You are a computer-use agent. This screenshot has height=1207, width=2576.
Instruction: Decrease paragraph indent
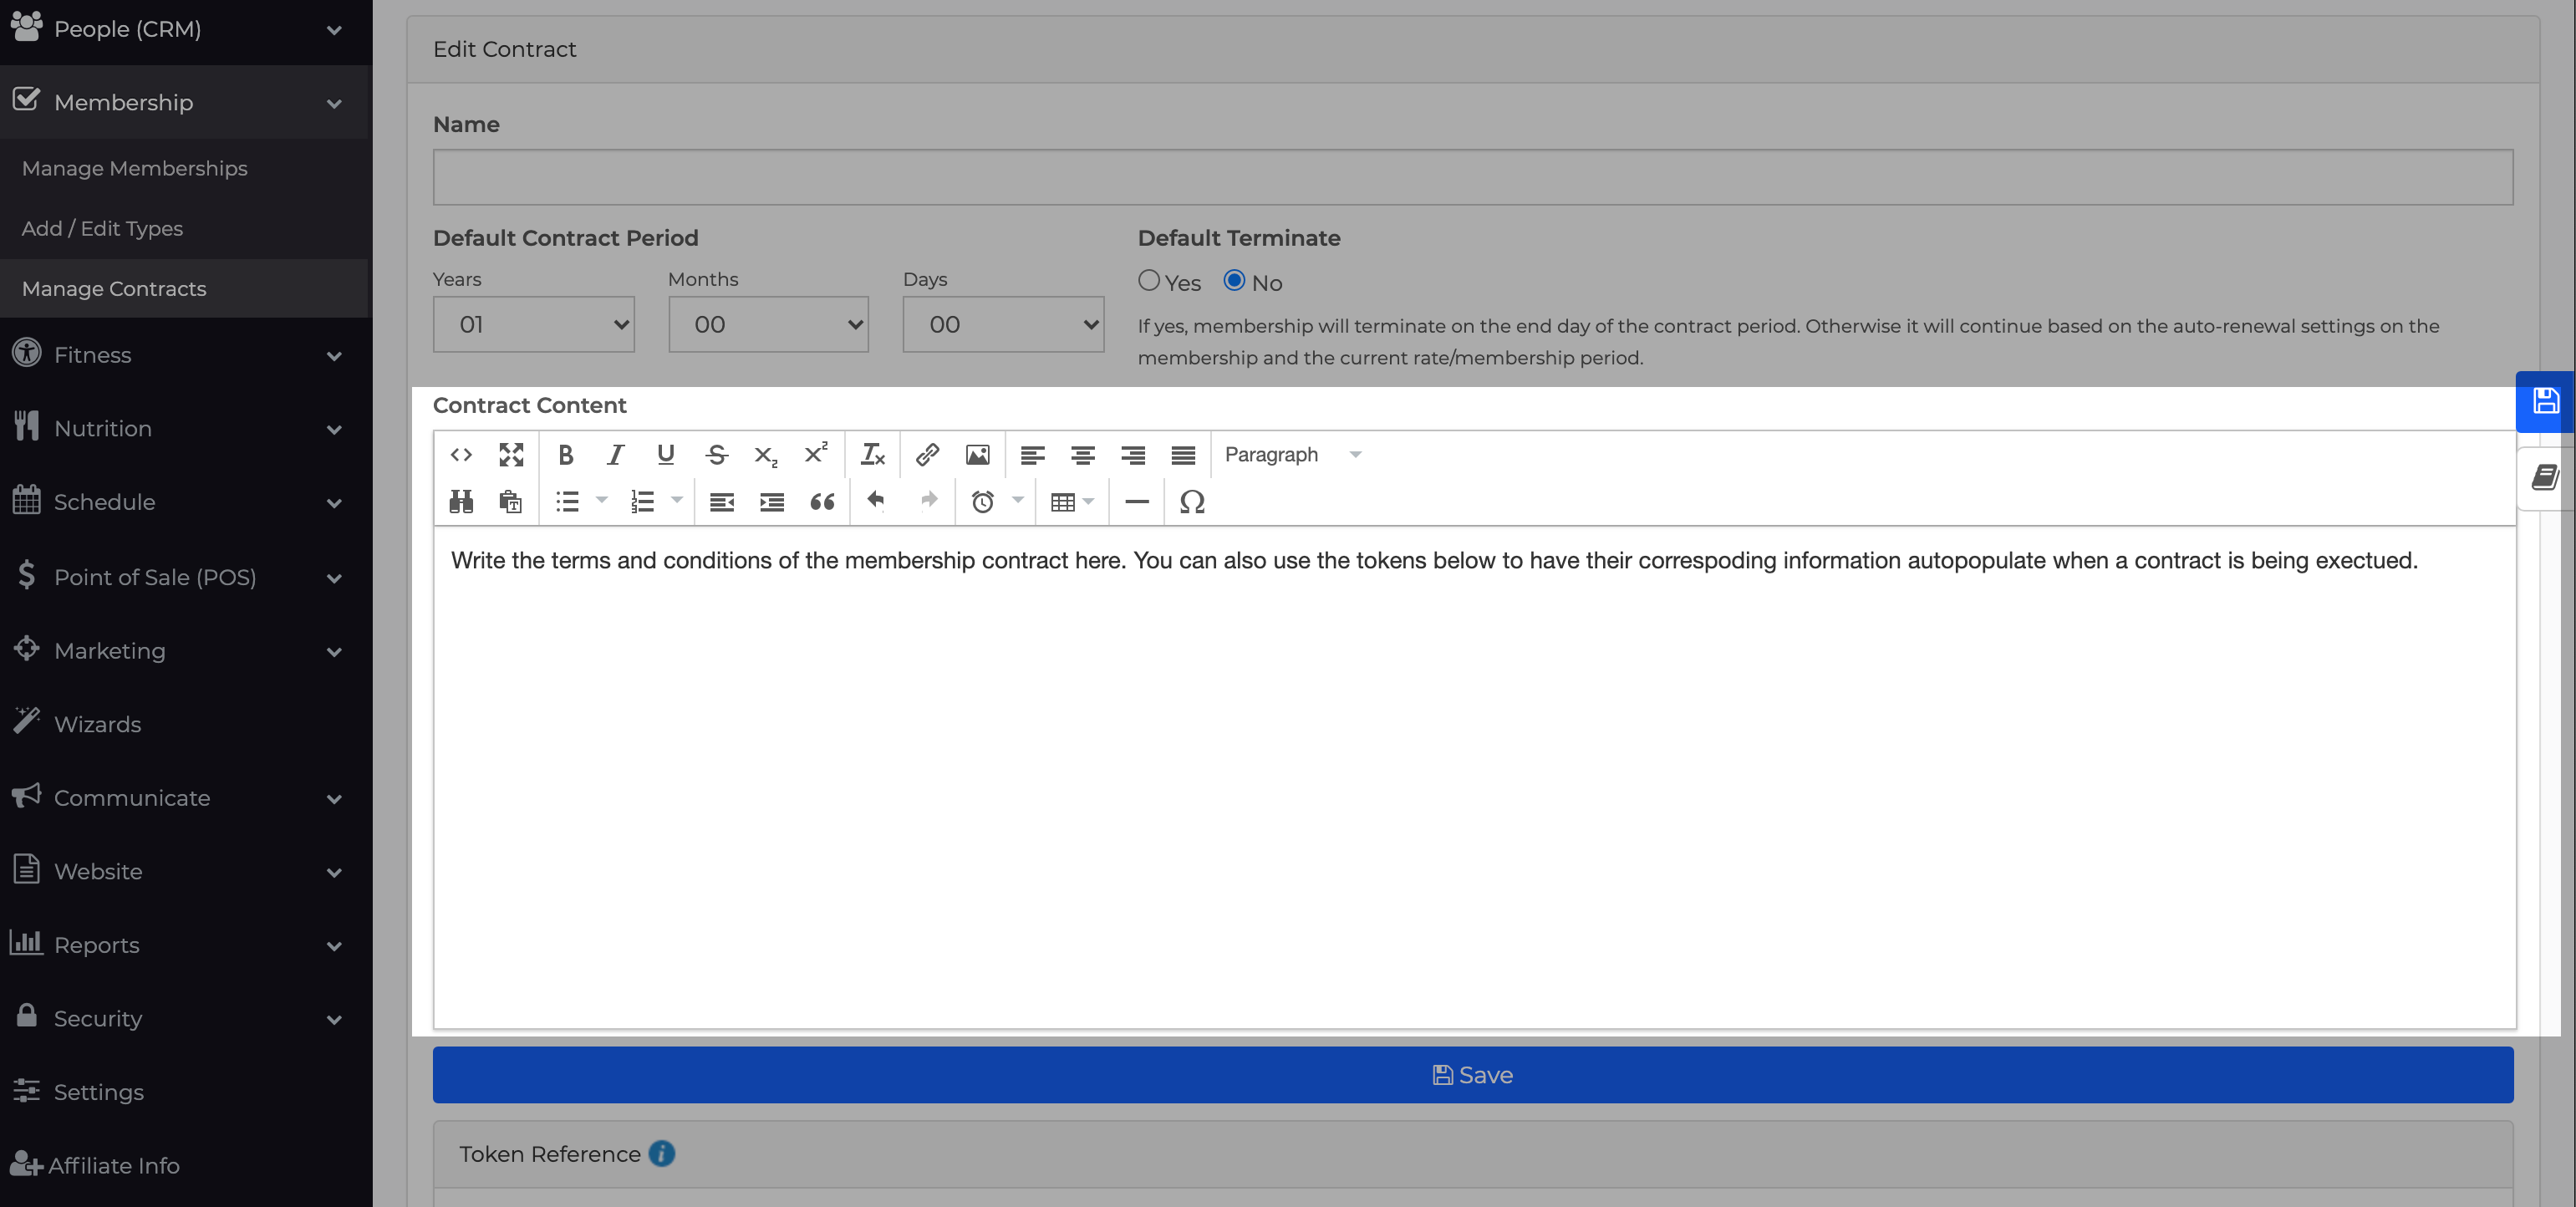pos(721,502)
